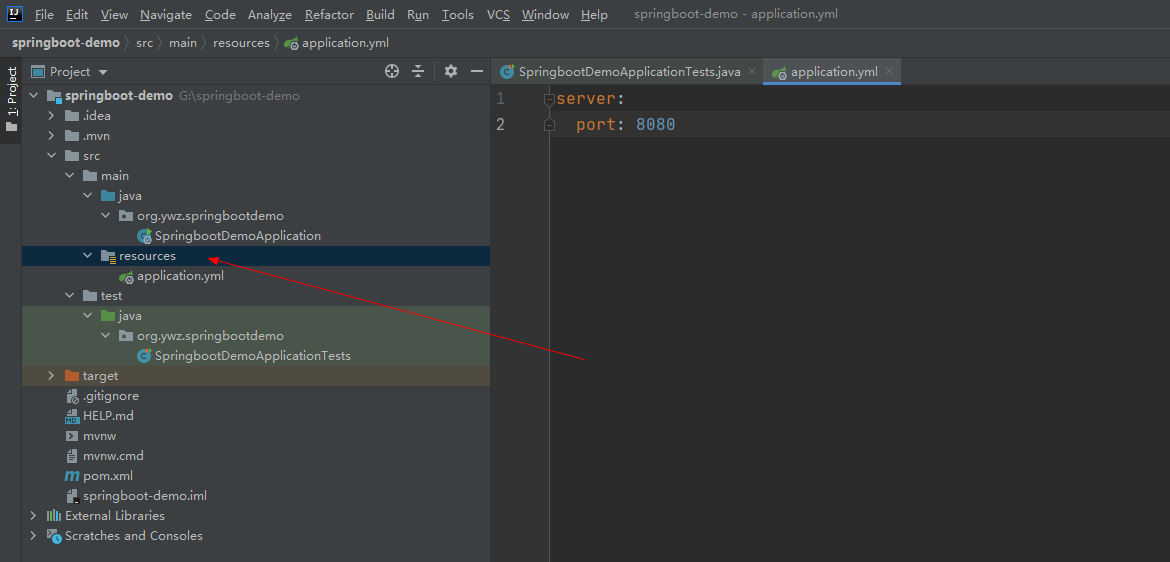The image size is (1170, 562).
Task: Click the HELP.md markdown file icon
Action: [x=72, y=416]
